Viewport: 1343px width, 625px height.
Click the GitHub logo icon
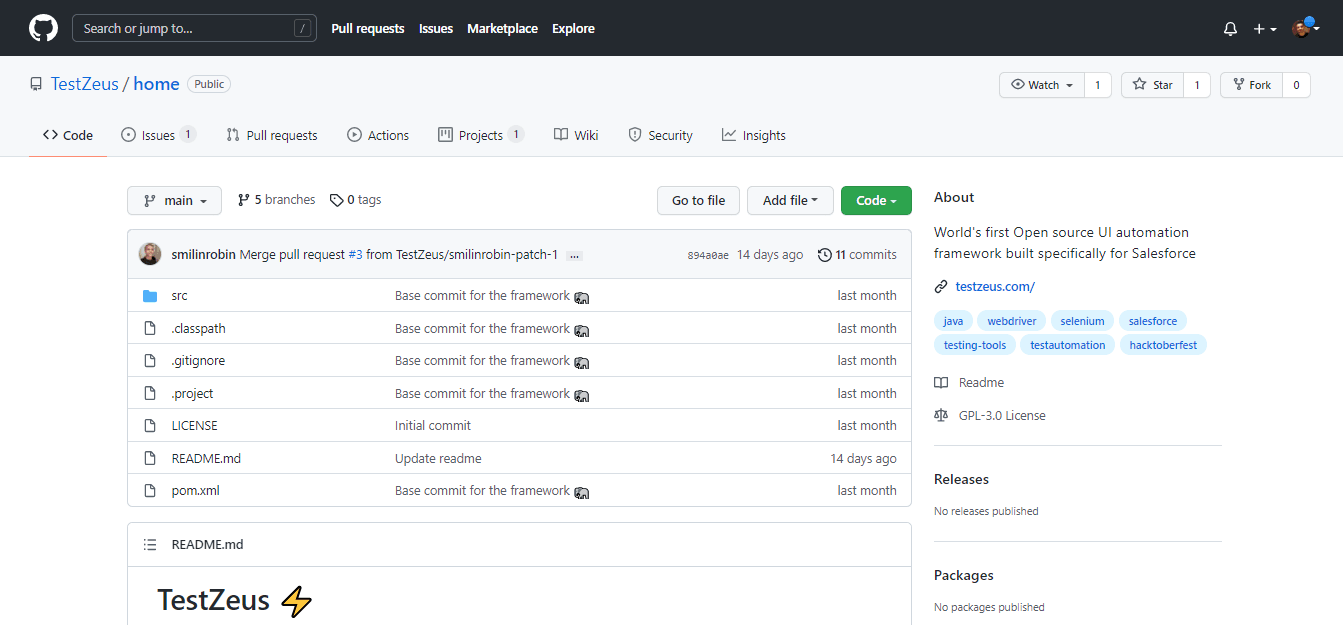pyautogui.click(x=43, y=28)
